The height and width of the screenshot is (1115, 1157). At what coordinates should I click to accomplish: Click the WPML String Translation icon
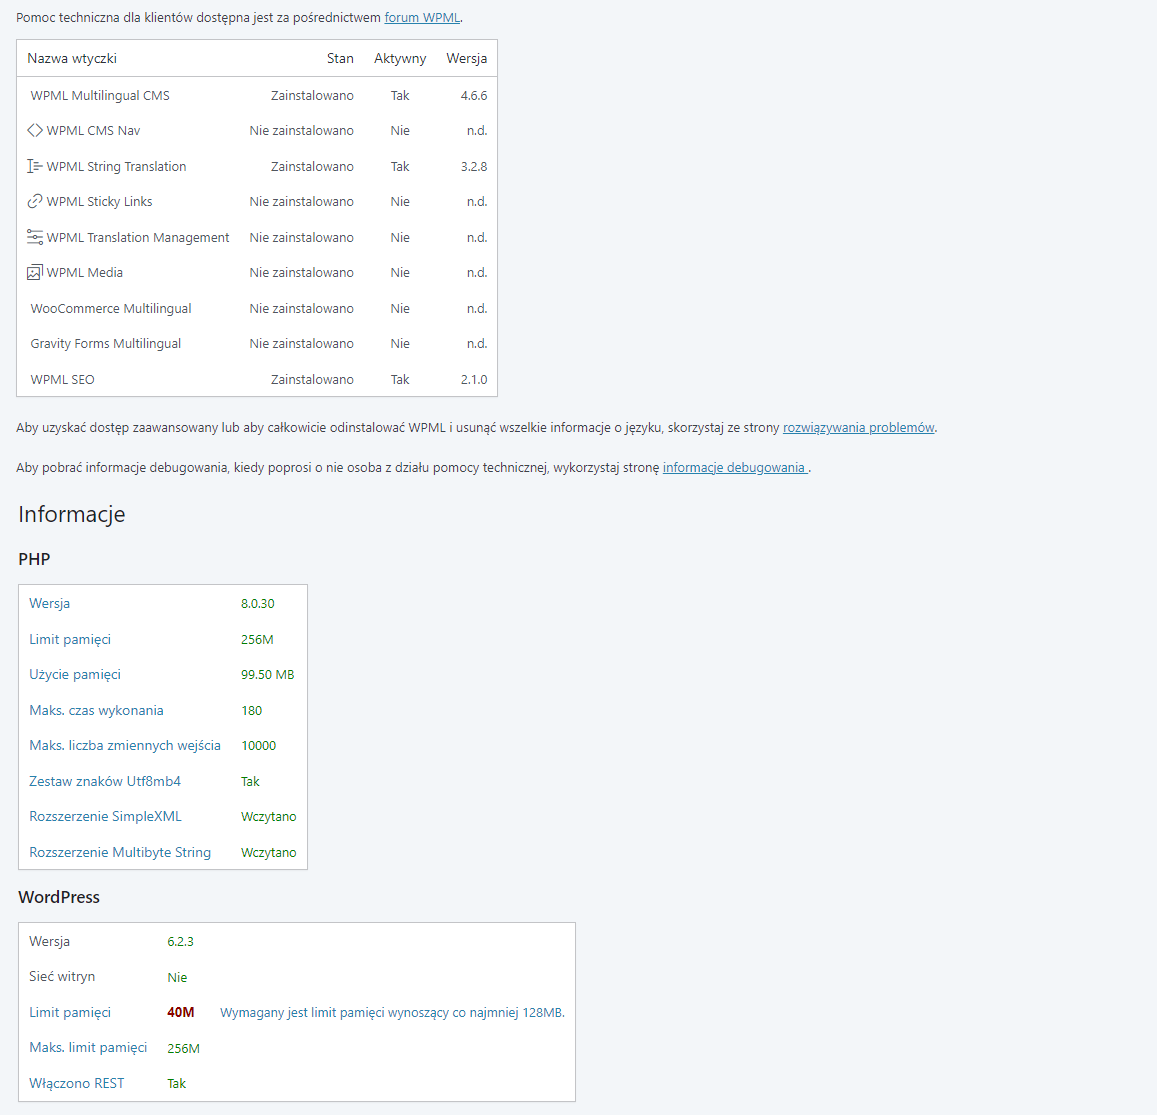(x=35, y=166)
